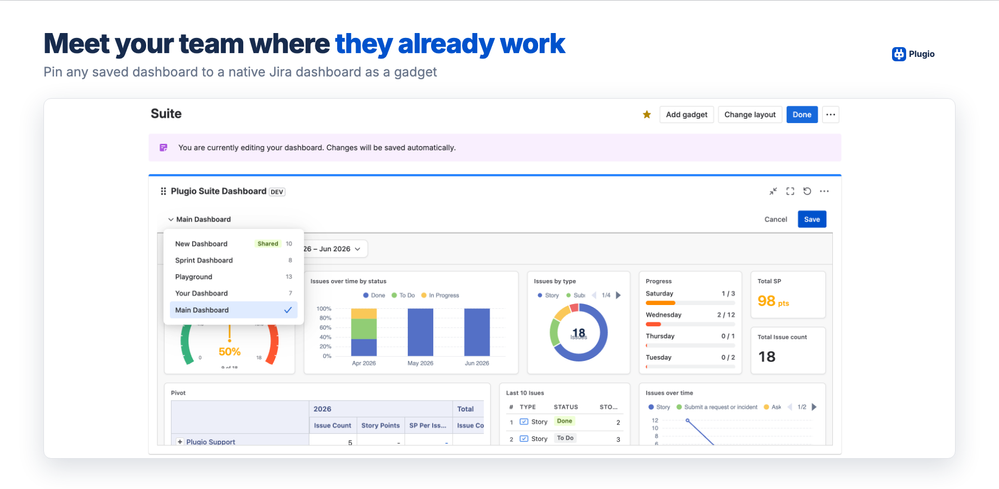
Task: Click the 2026 pivot header cell
Action: [x=380, y=409]
